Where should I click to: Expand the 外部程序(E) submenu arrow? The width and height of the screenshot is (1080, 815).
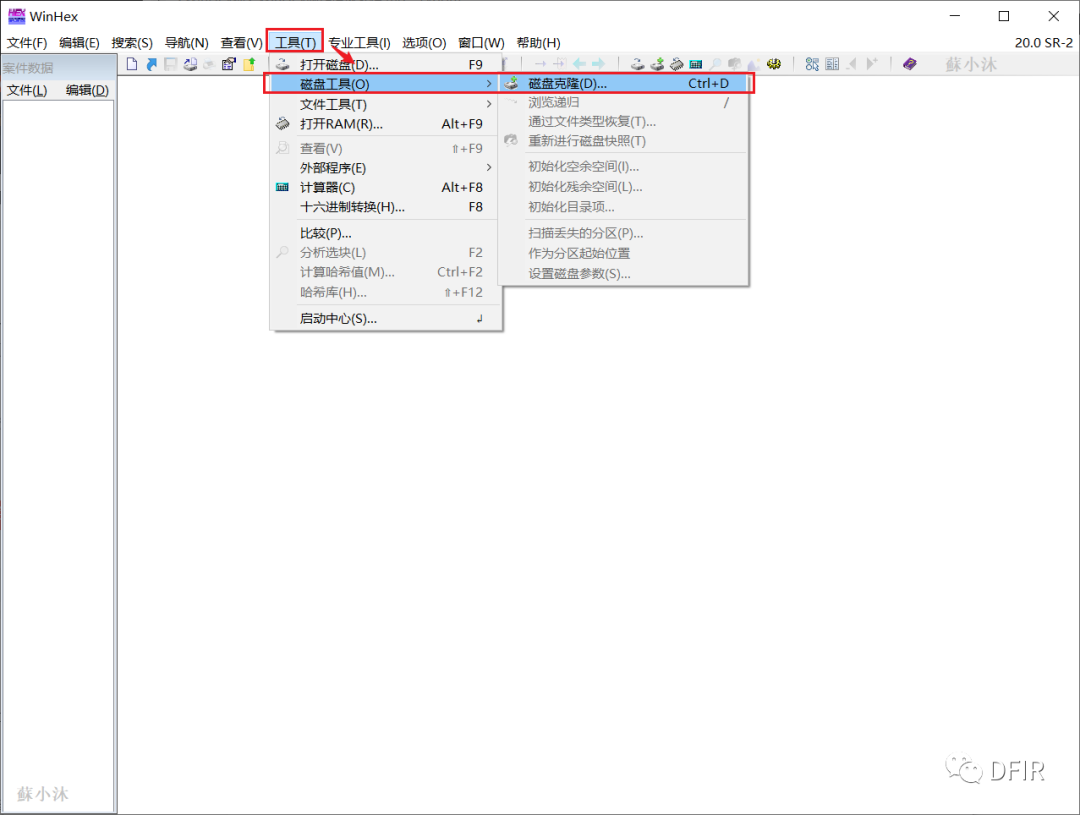click(x=488, y=167)
